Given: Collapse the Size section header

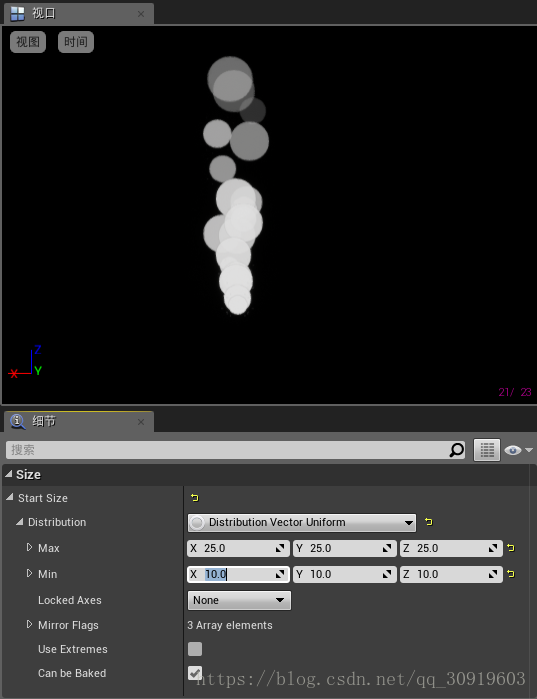Looking at the screenshot, I should pos(9,474).
